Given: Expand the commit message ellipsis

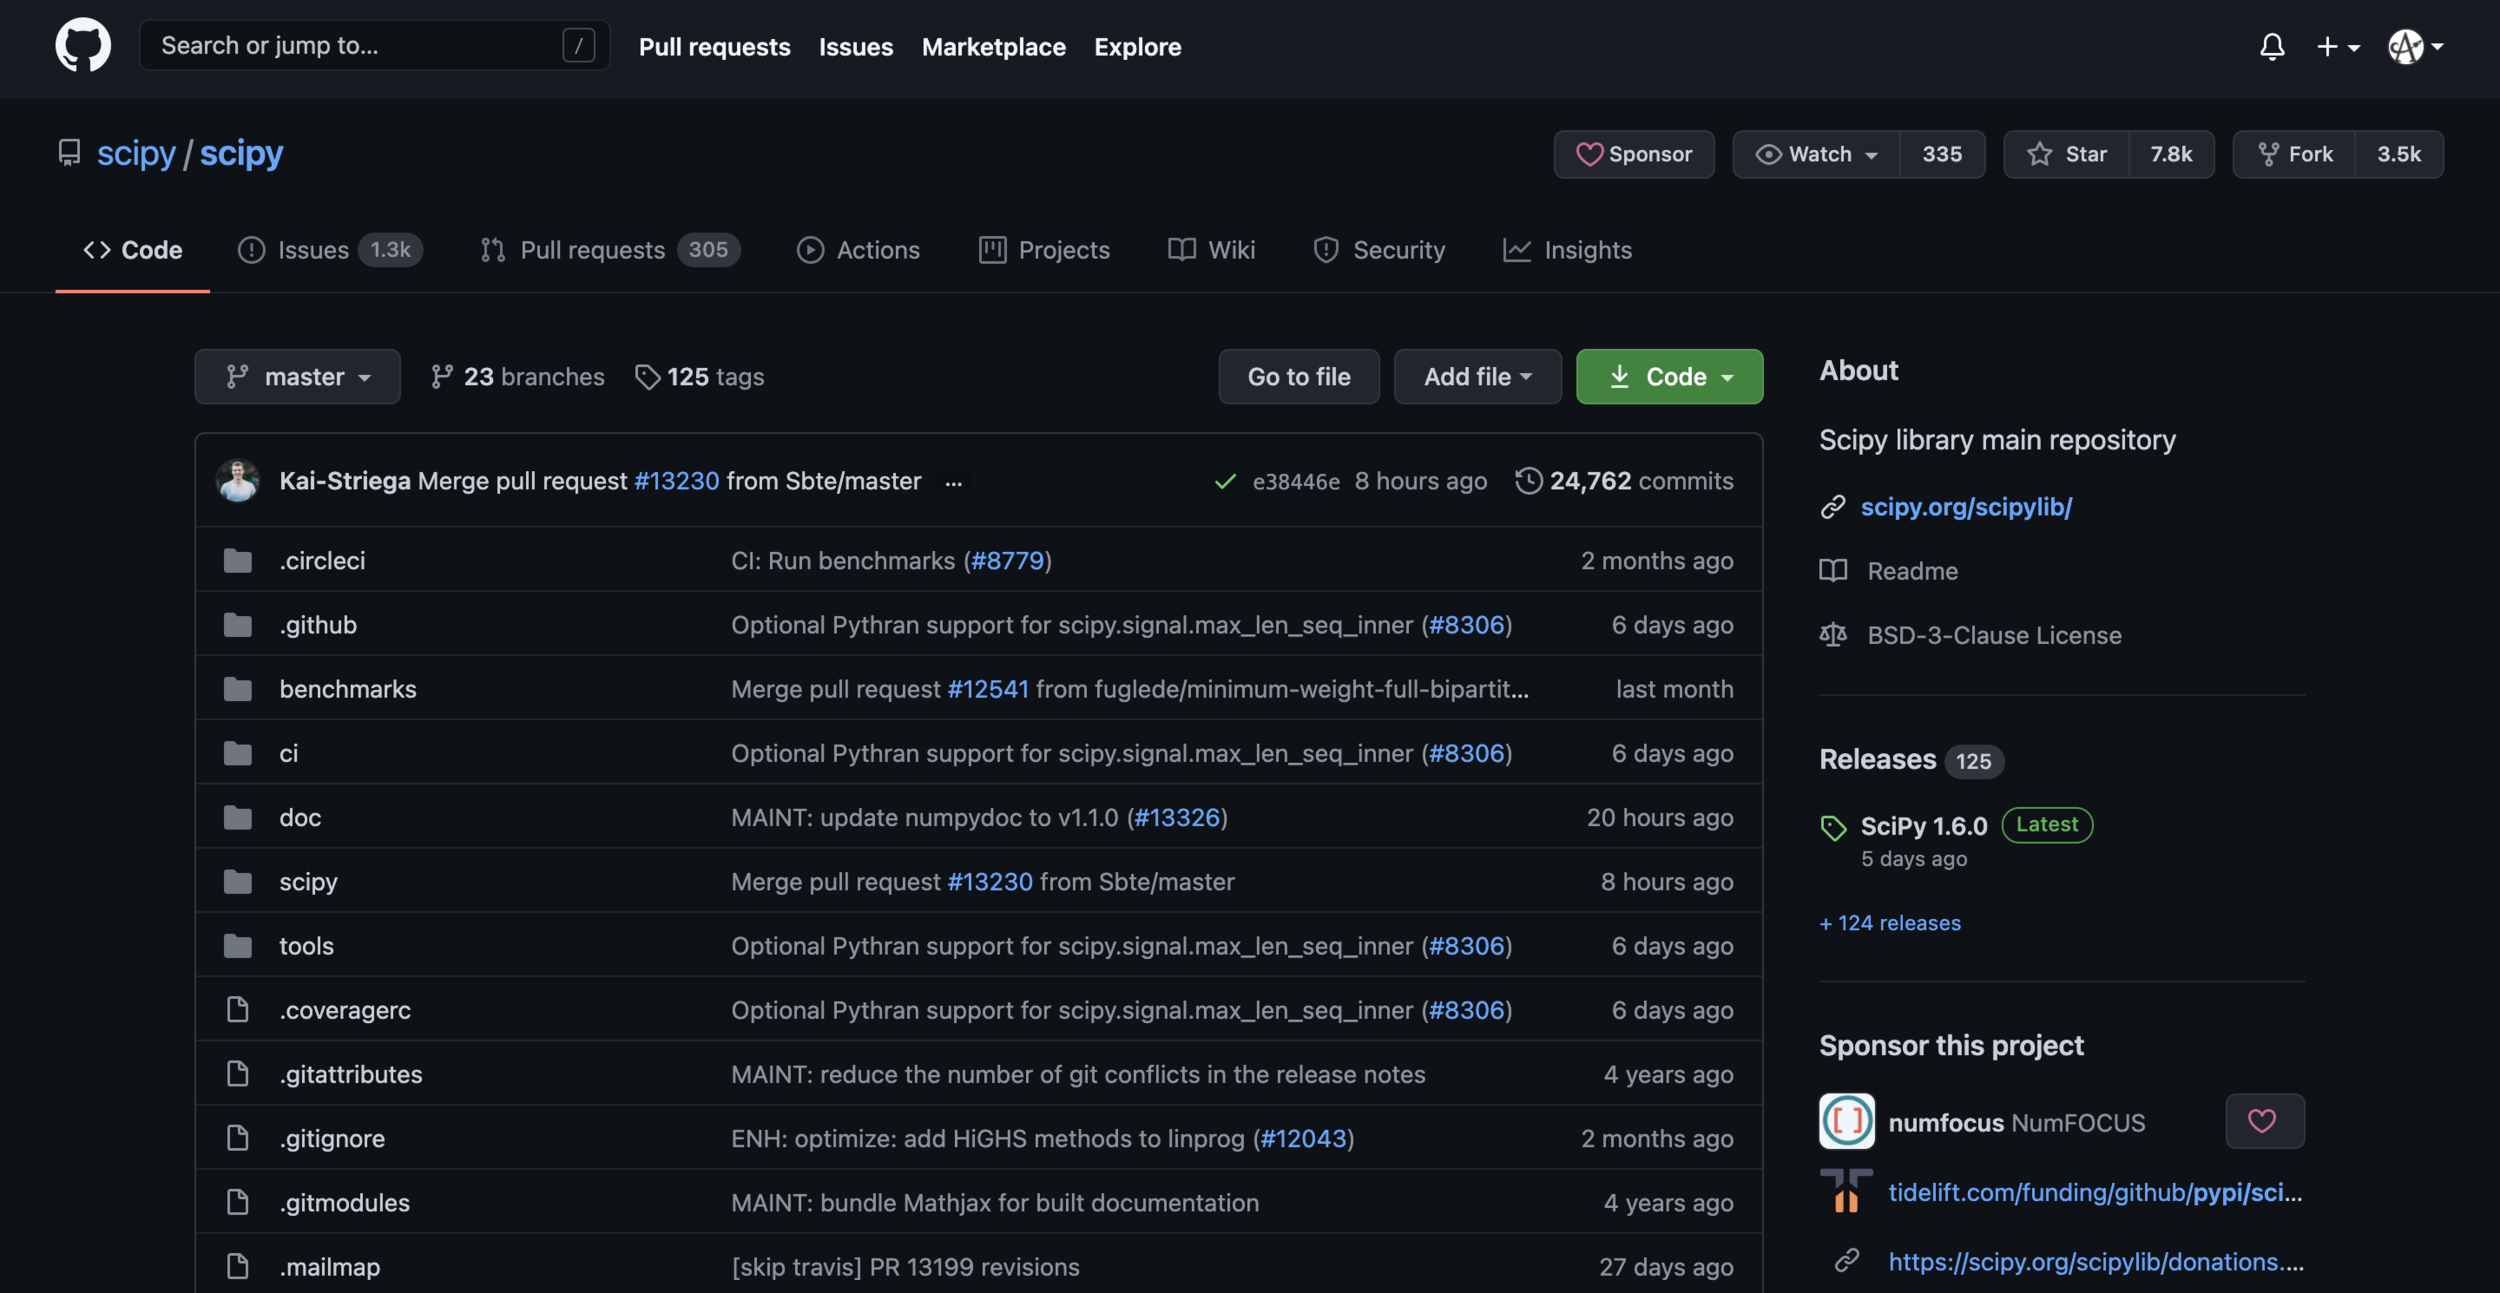Looking at the screenshot, I should (953, 483).
